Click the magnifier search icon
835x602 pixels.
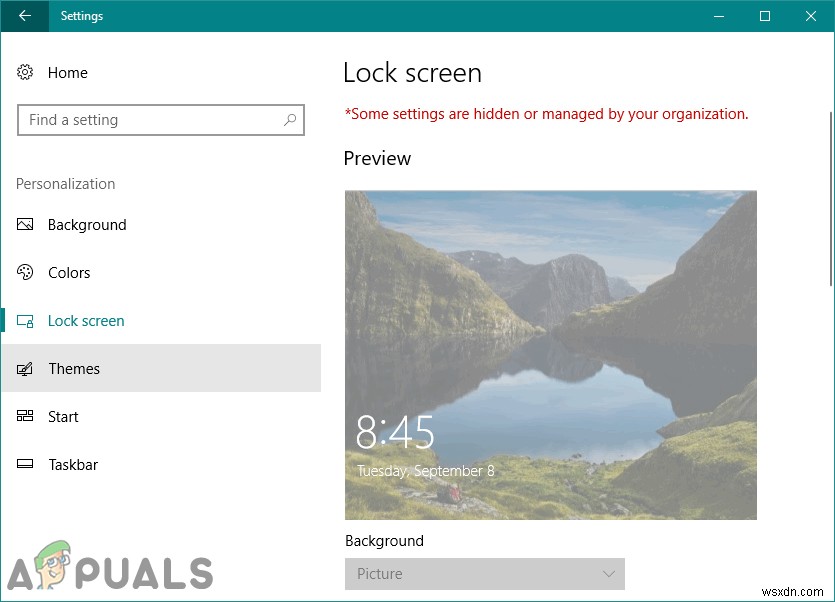point(290,120)
